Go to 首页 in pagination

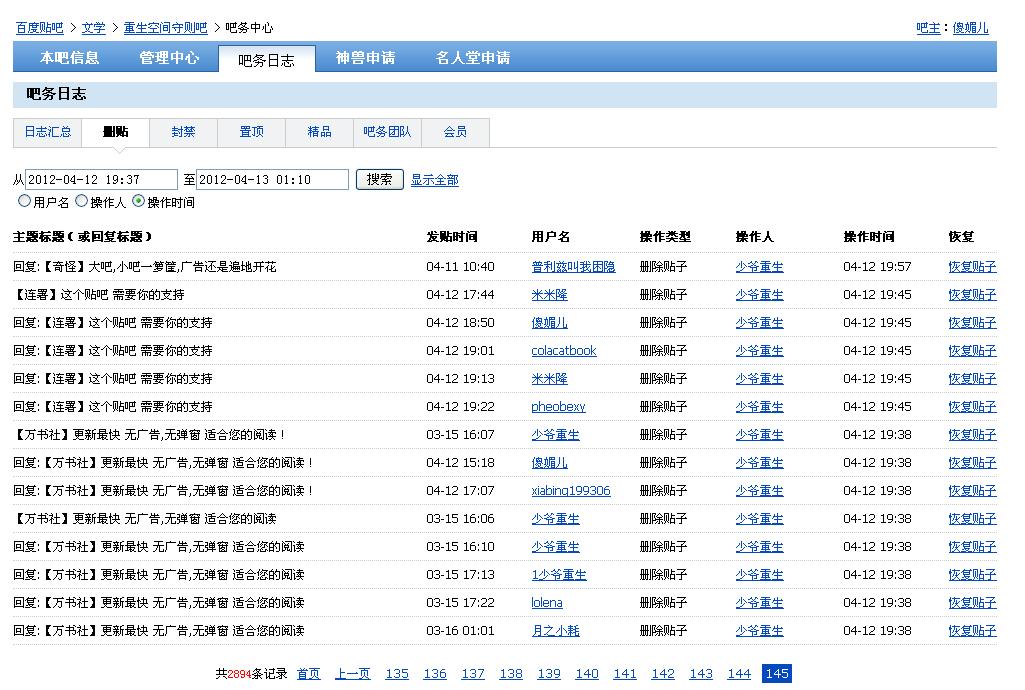click(309, 674)
